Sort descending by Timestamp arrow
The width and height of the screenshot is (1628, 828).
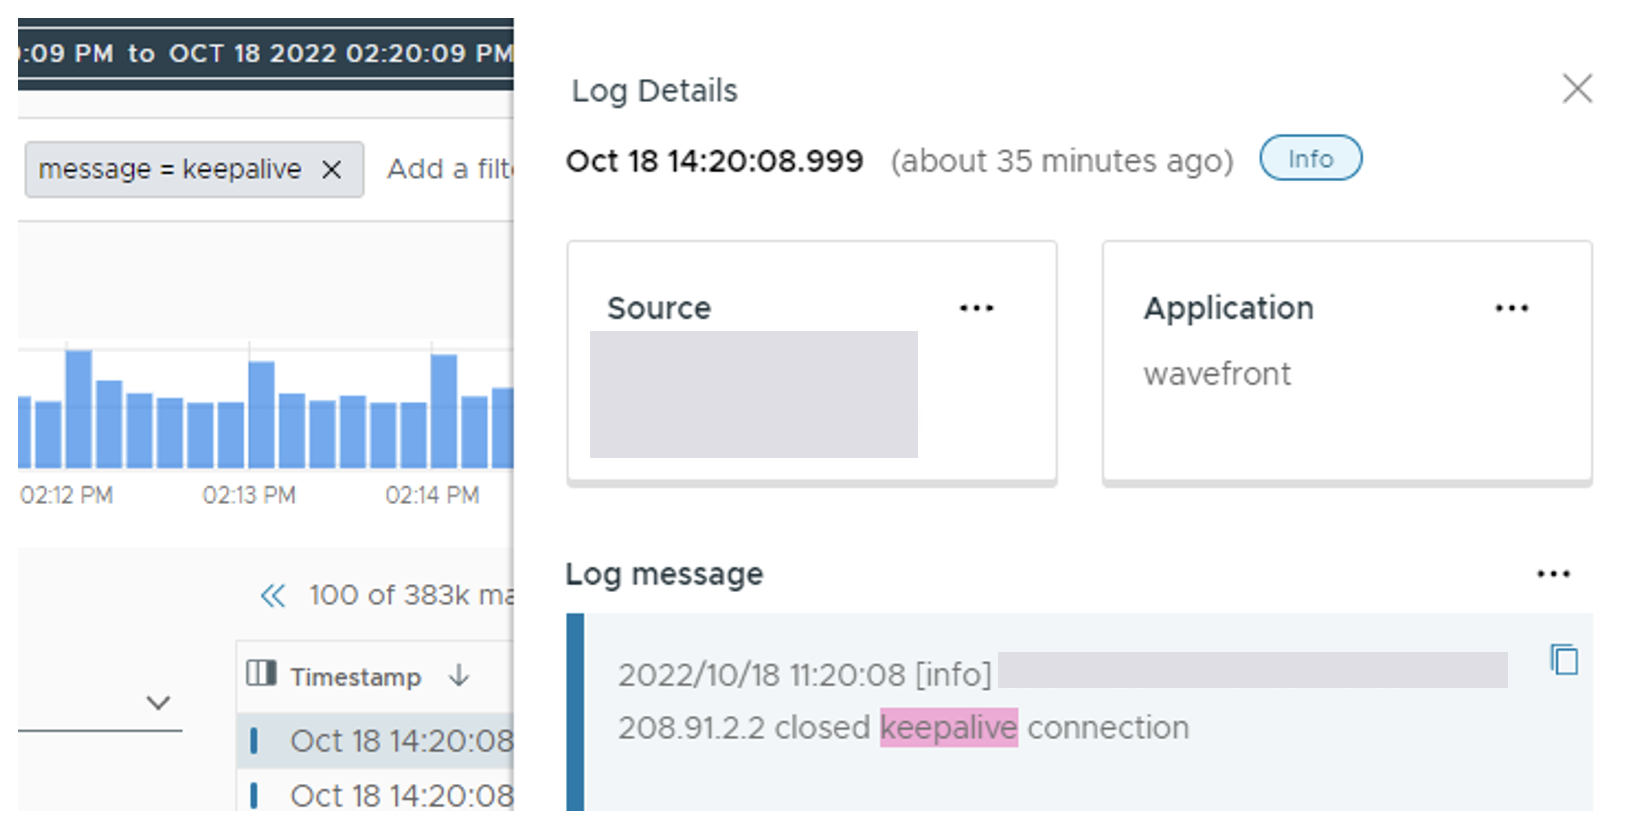(x=459, y=676)
